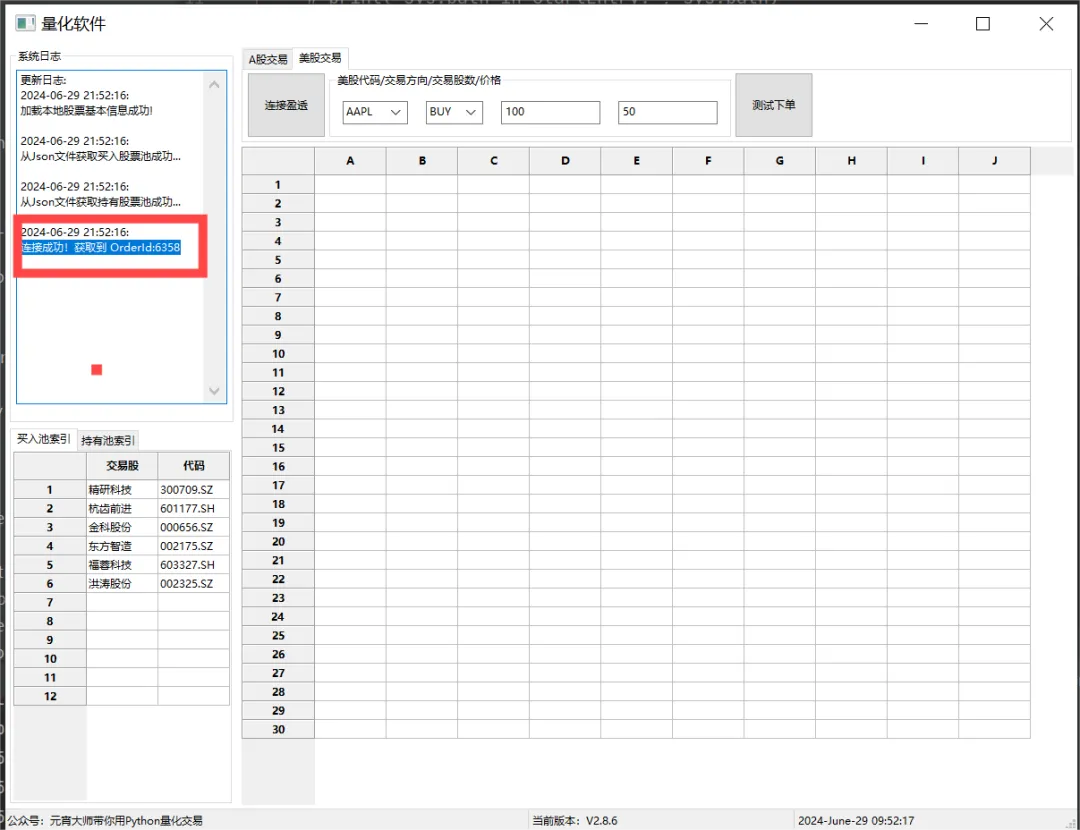
Task: Maximize the 量化软件 window
Action: 983,24
